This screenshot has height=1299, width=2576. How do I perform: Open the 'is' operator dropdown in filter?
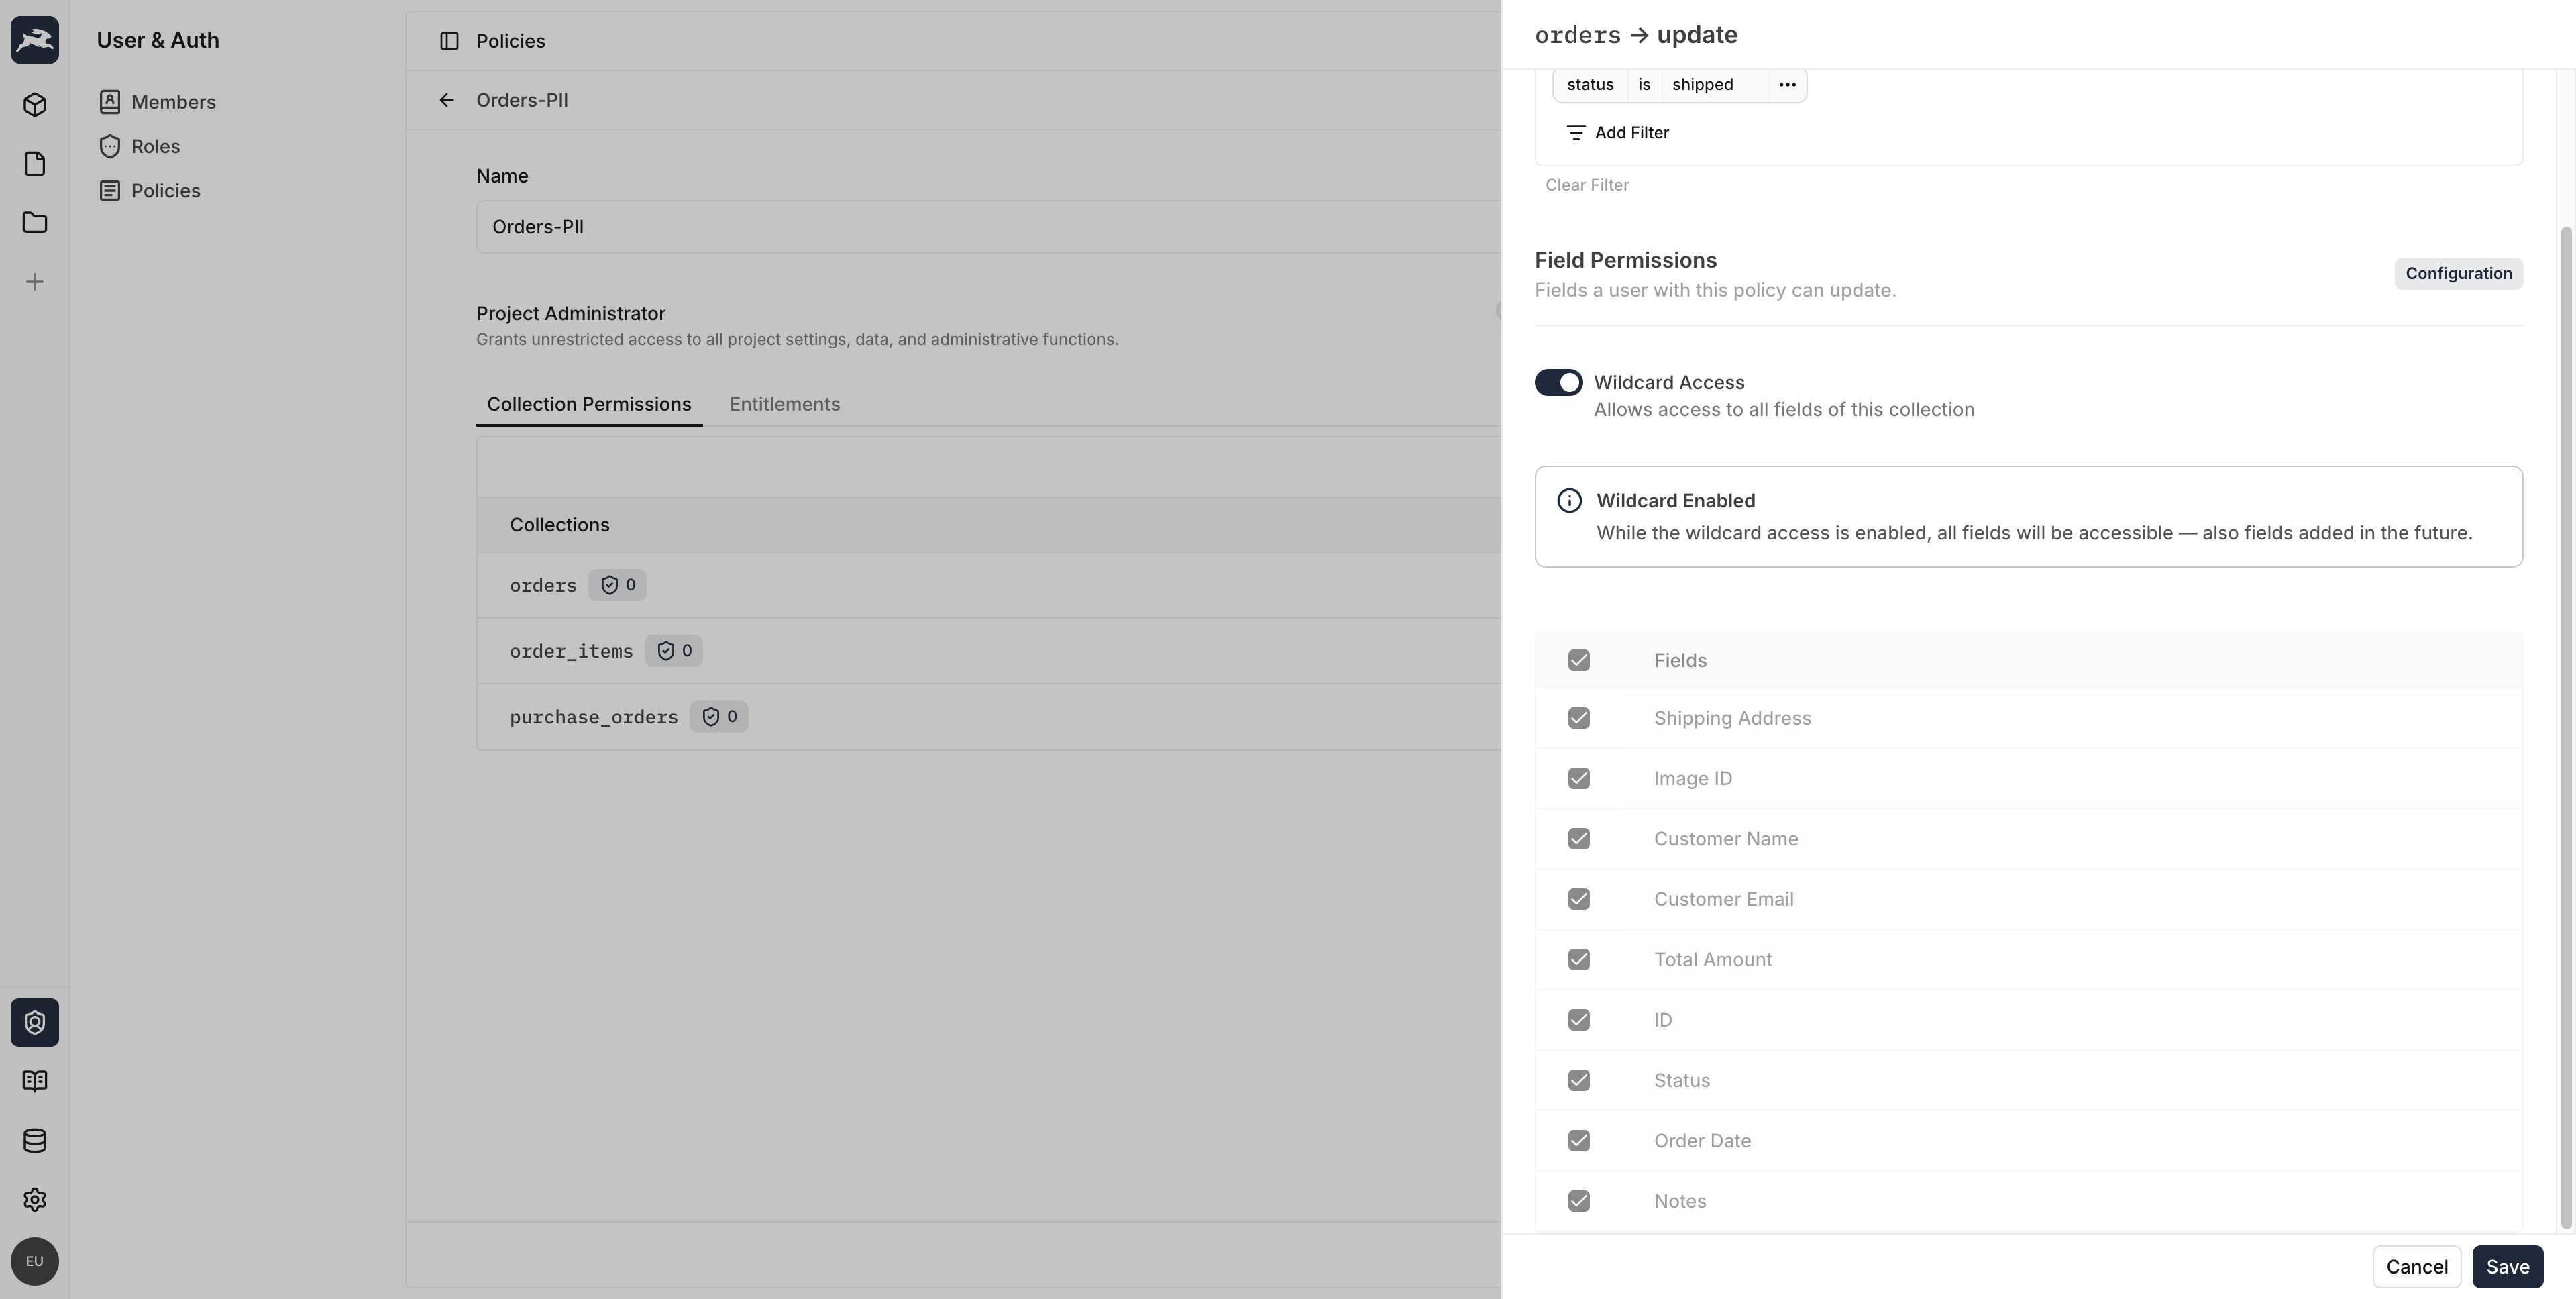1643,85
